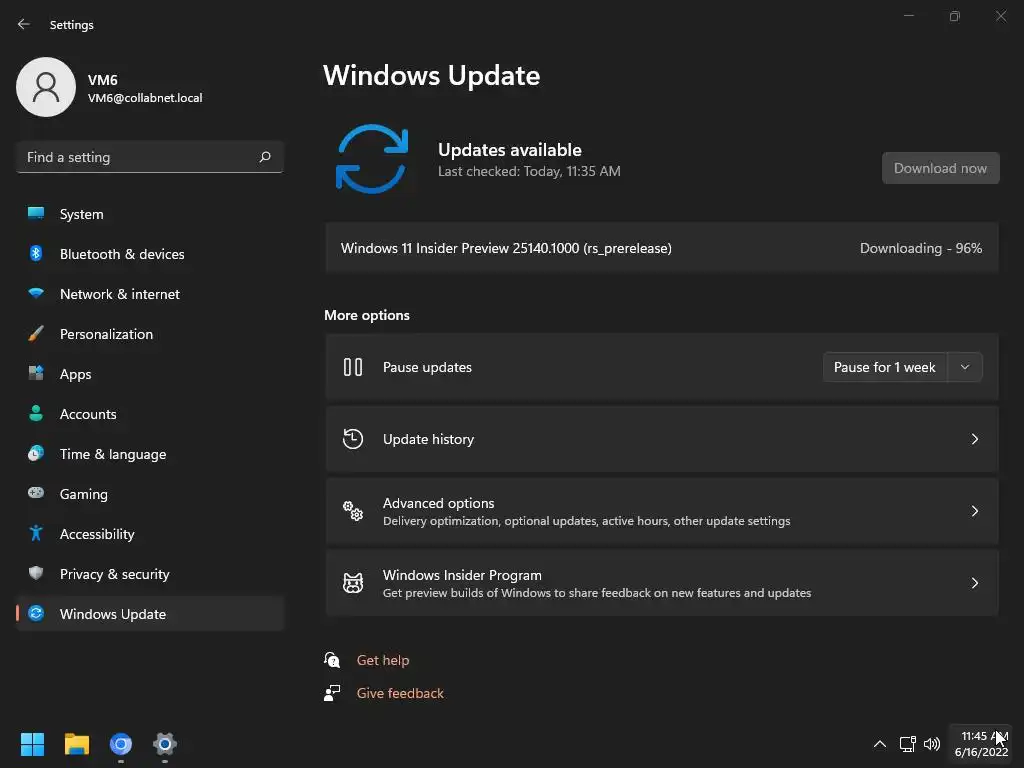1024x768 pixels.
Task: Open File Explorer from the taskbar
Action: point(77,744)
